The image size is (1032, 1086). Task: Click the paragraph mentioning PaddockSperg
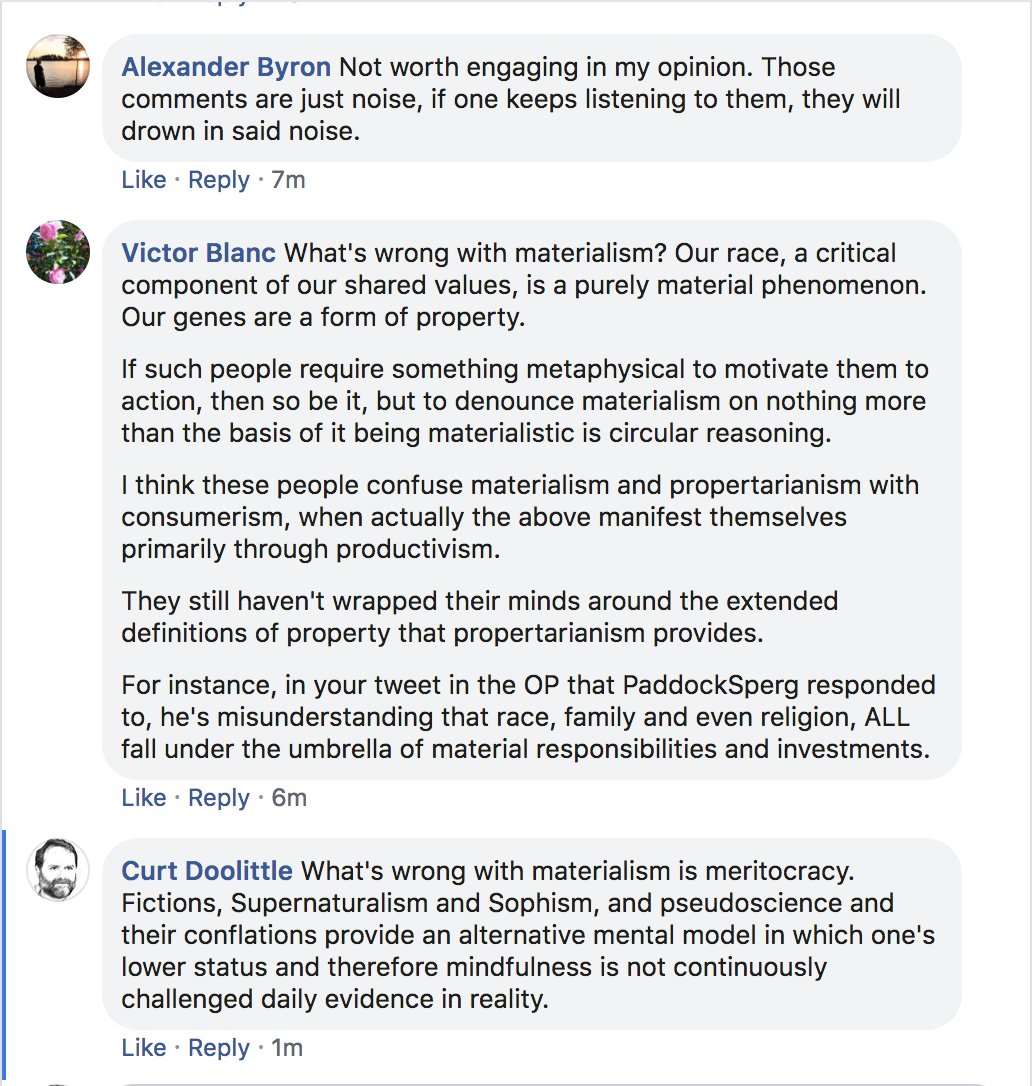pos(527,718)
